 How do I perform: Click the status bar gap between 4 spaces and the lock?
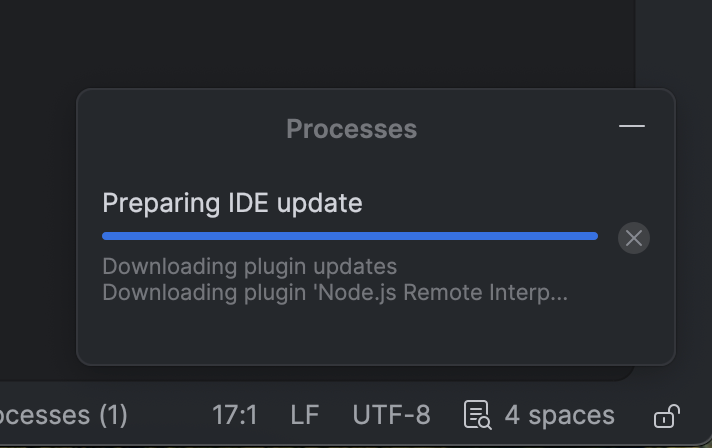click(634, 415)
